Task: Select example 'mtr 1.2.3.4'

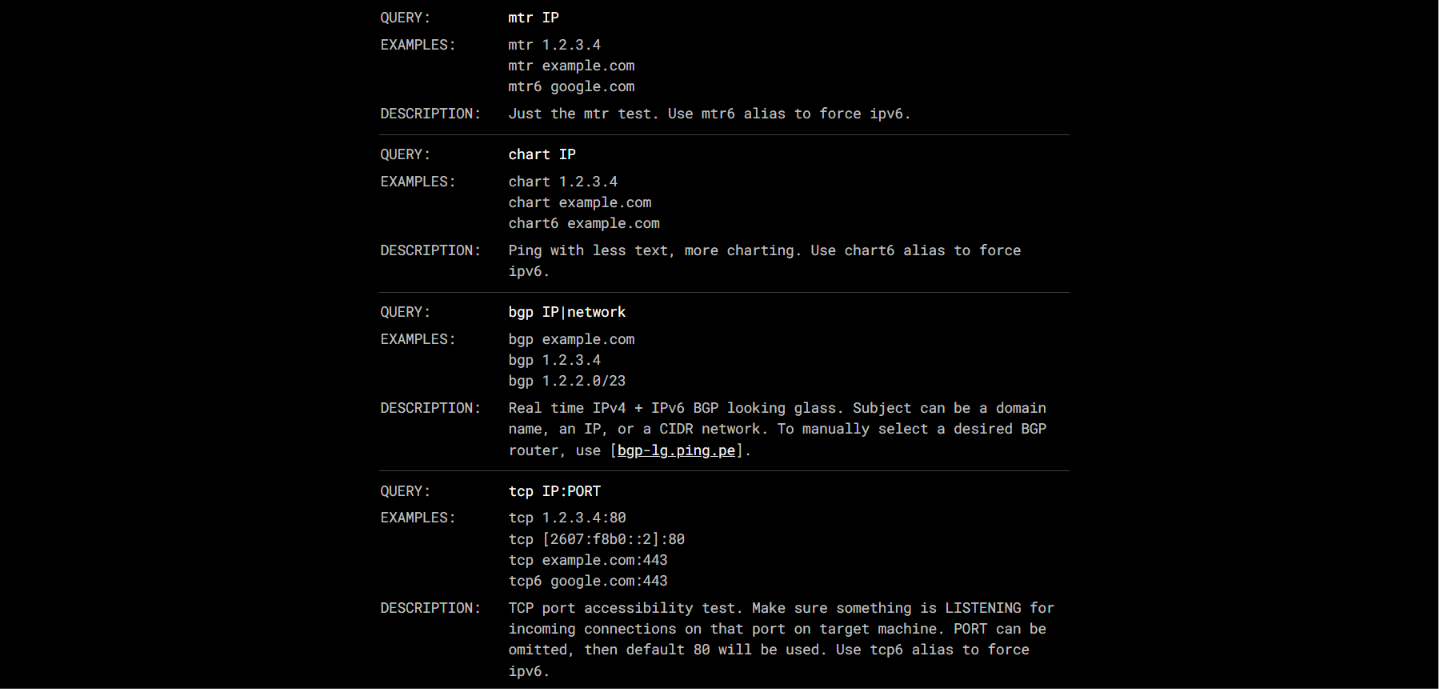Action: 554,45
